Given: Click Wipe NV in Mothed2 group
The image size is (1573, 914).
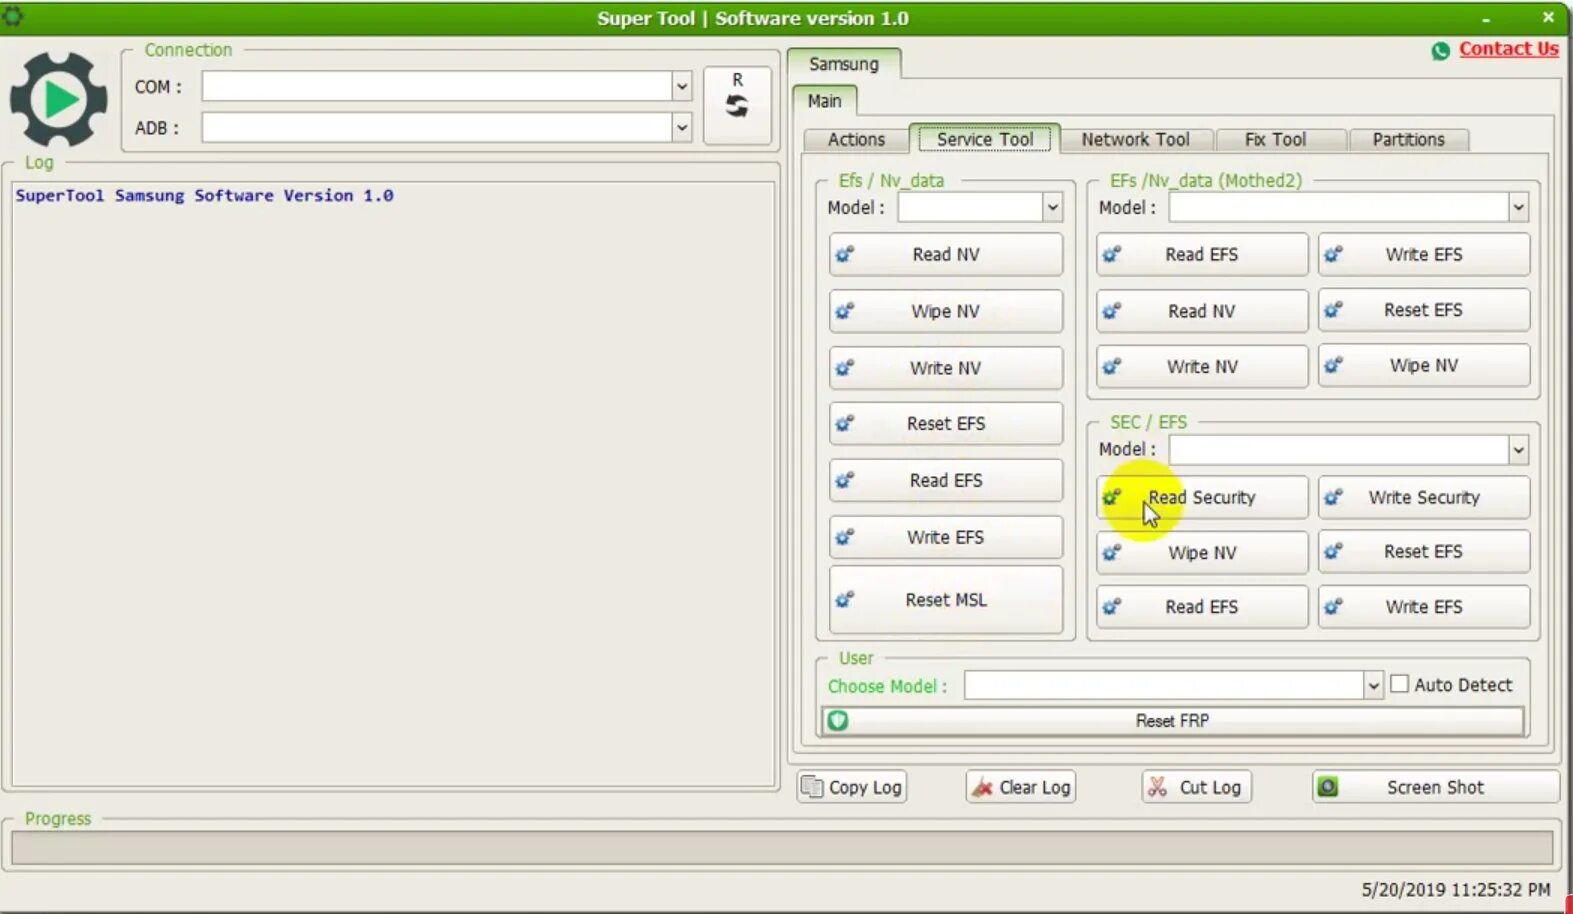Looking at the screenshot, I should pos(1424,366).
